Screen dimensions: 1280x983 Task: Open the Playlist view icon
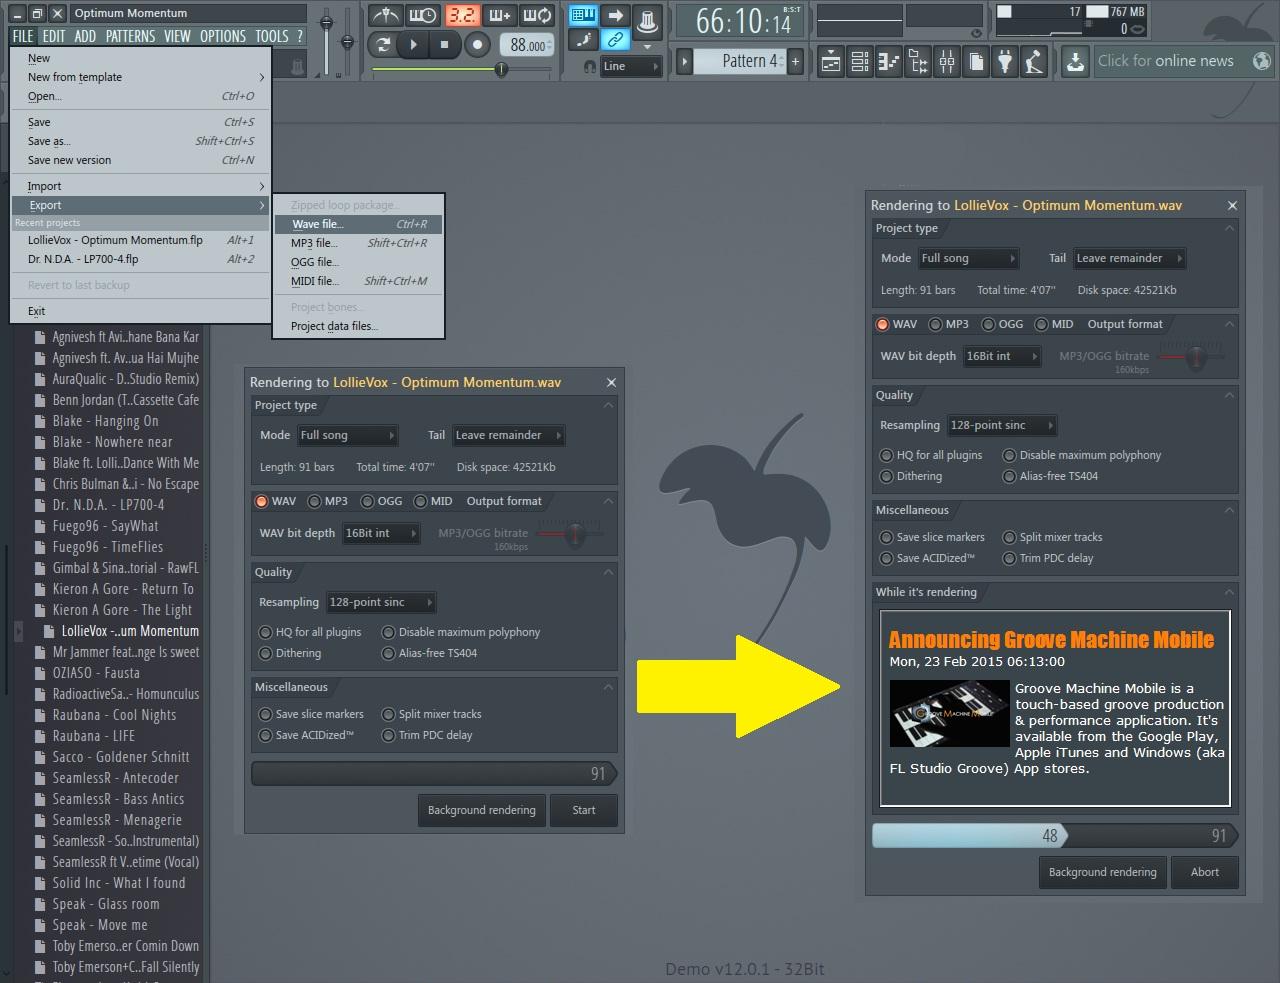coord(831,62)
